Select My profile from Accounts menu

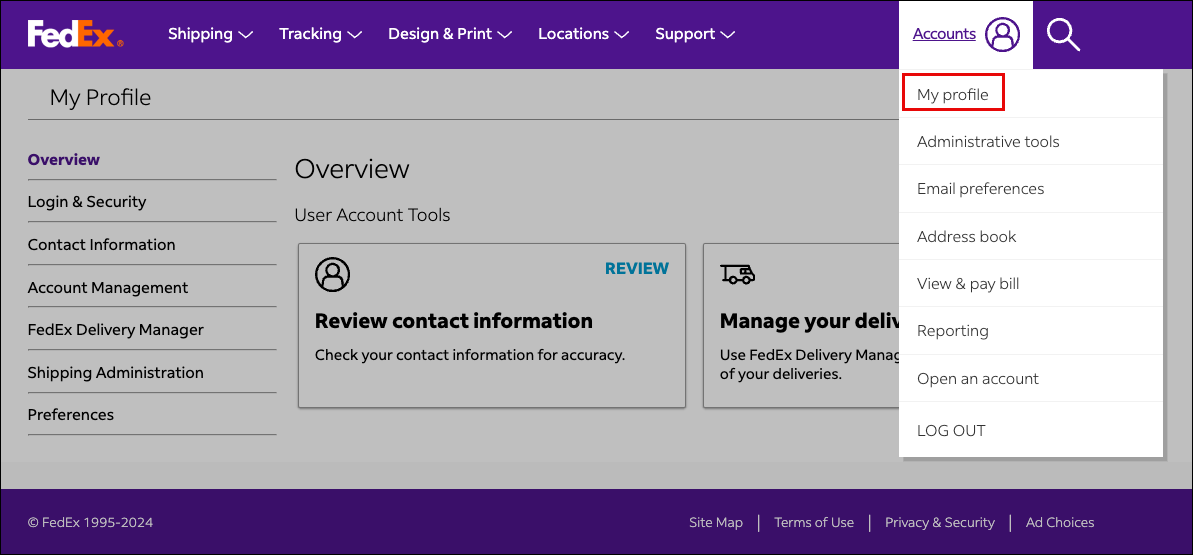click(x=952, y=94)
